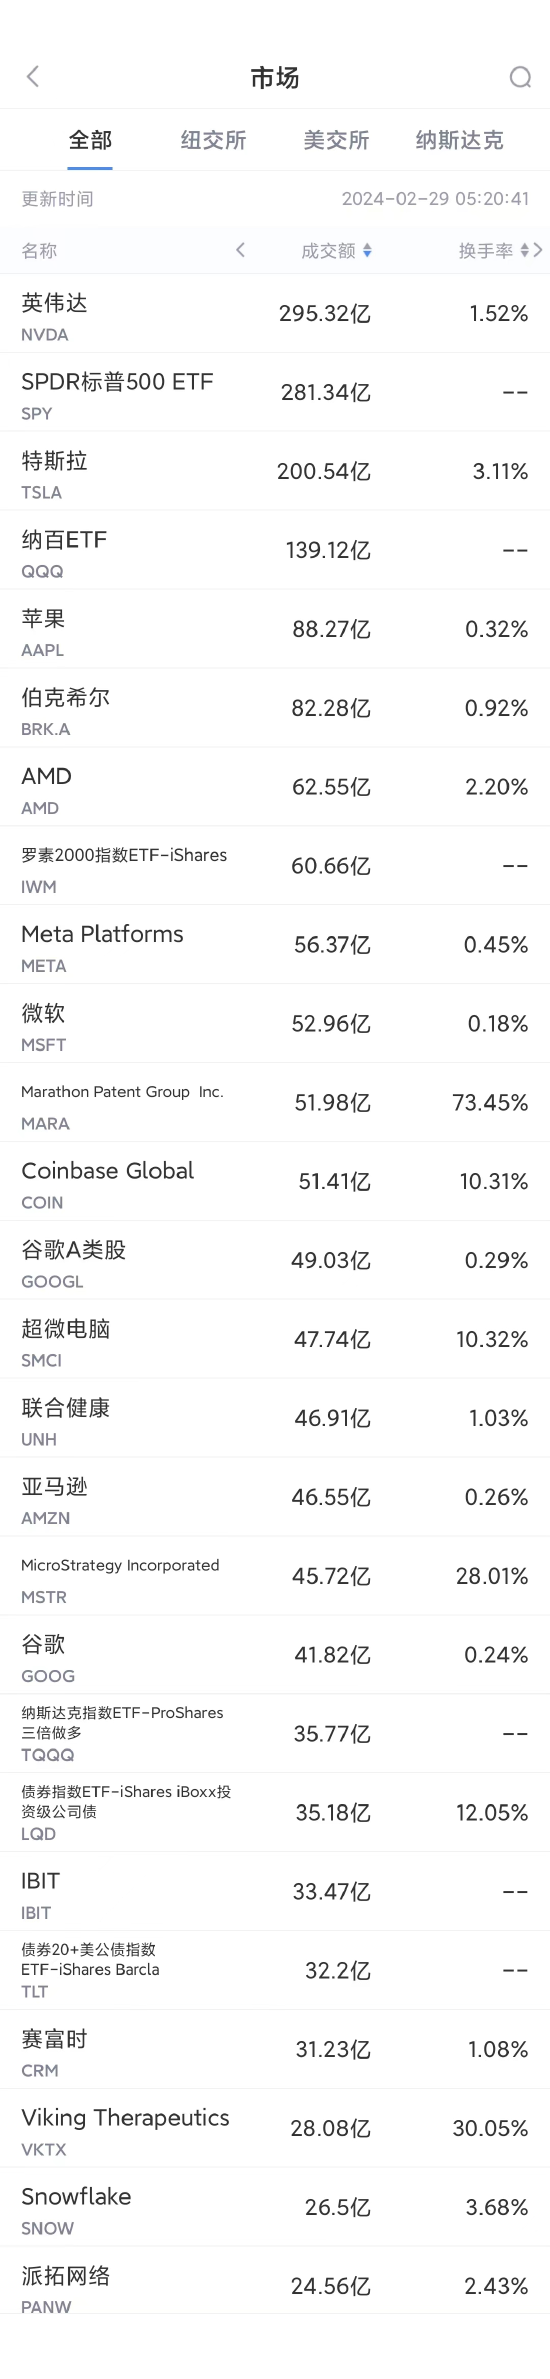Viewport: 550px width, 2379px height.
Task: Open the search magnifier icon
Action: coord(520,77)
